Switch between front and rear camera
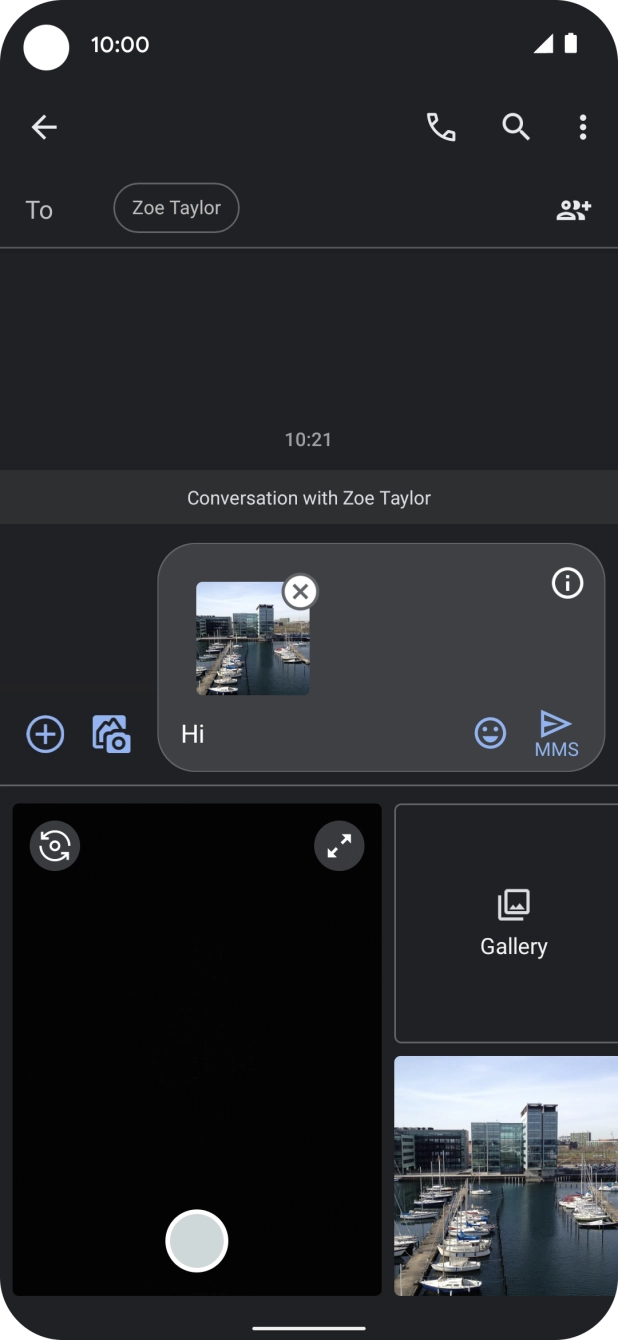The image size is (618, 1340). [x=55, y=846]
